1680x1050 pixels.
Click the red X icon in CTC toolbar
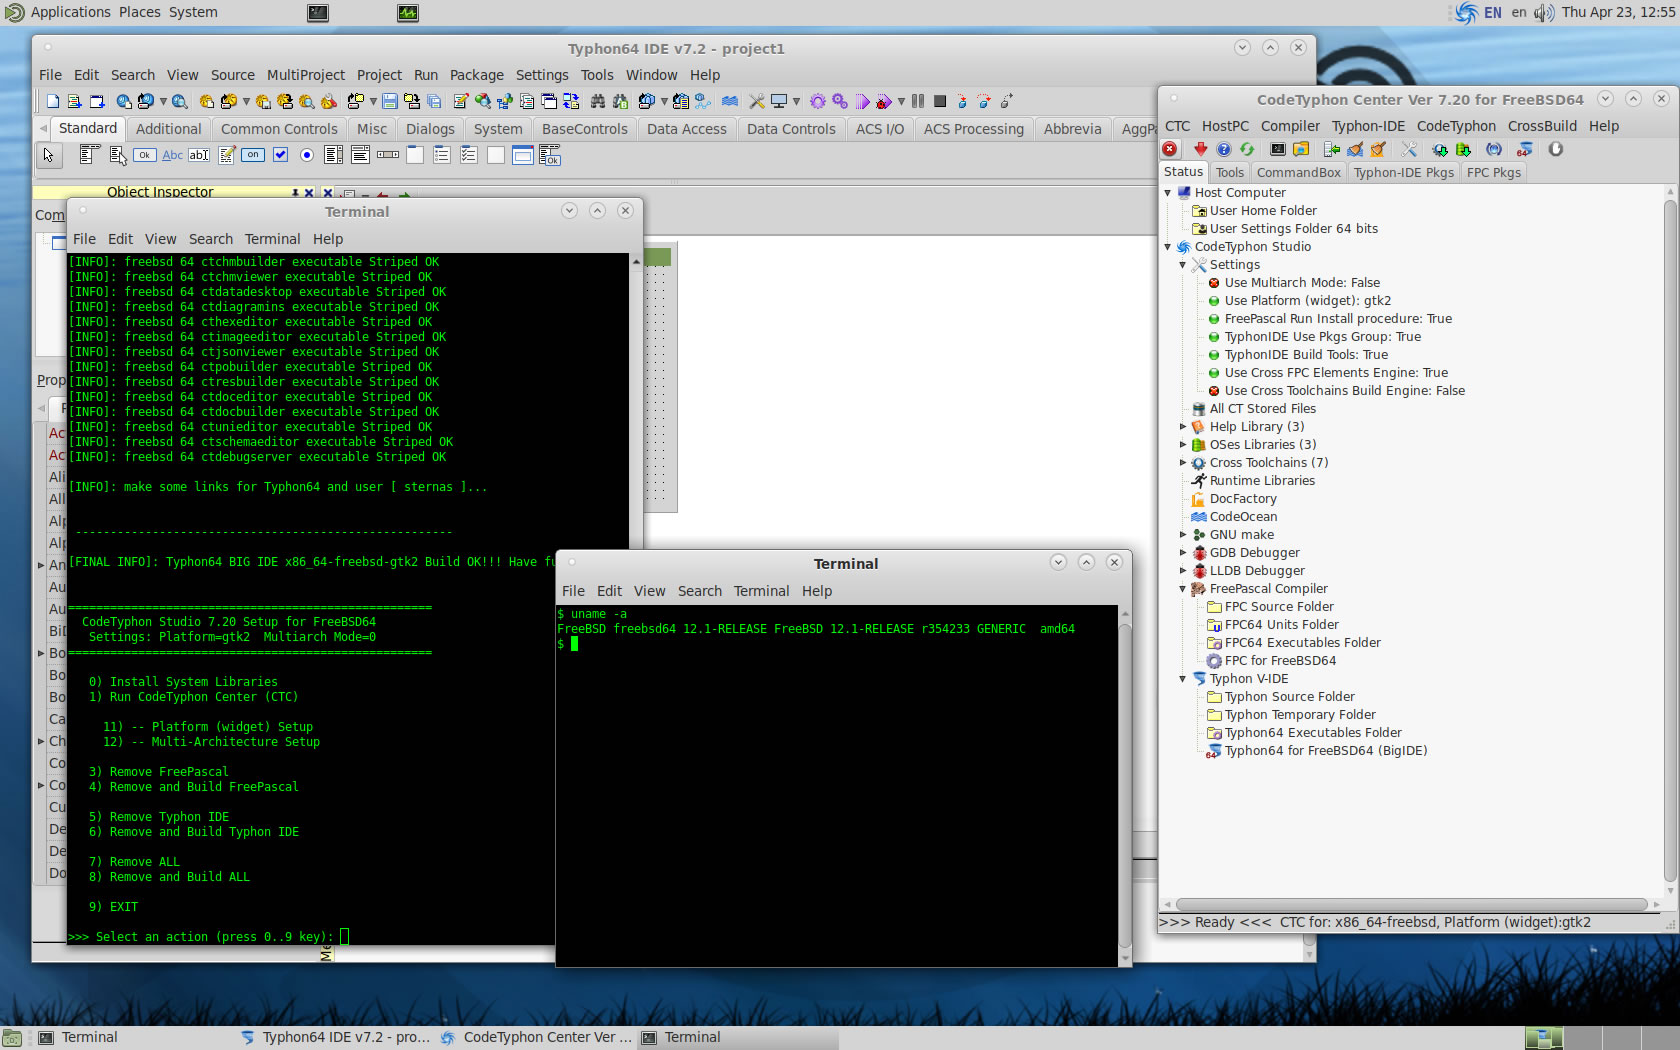1170,149
